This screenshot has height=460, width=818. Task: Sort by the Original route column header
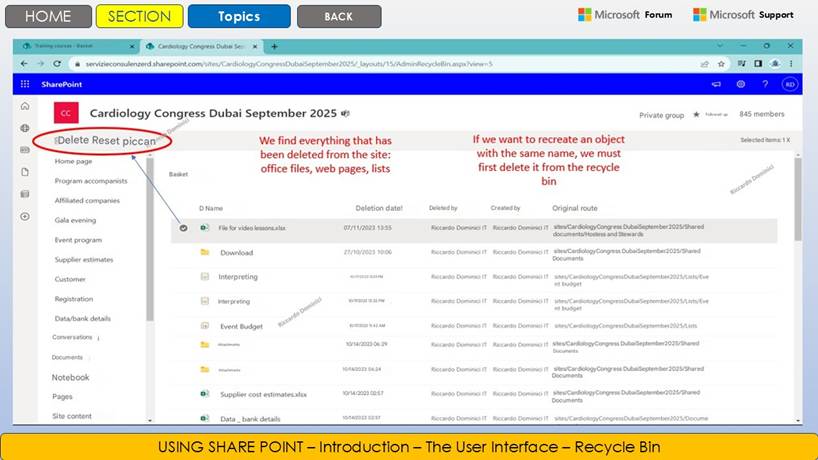coord(575,208)
